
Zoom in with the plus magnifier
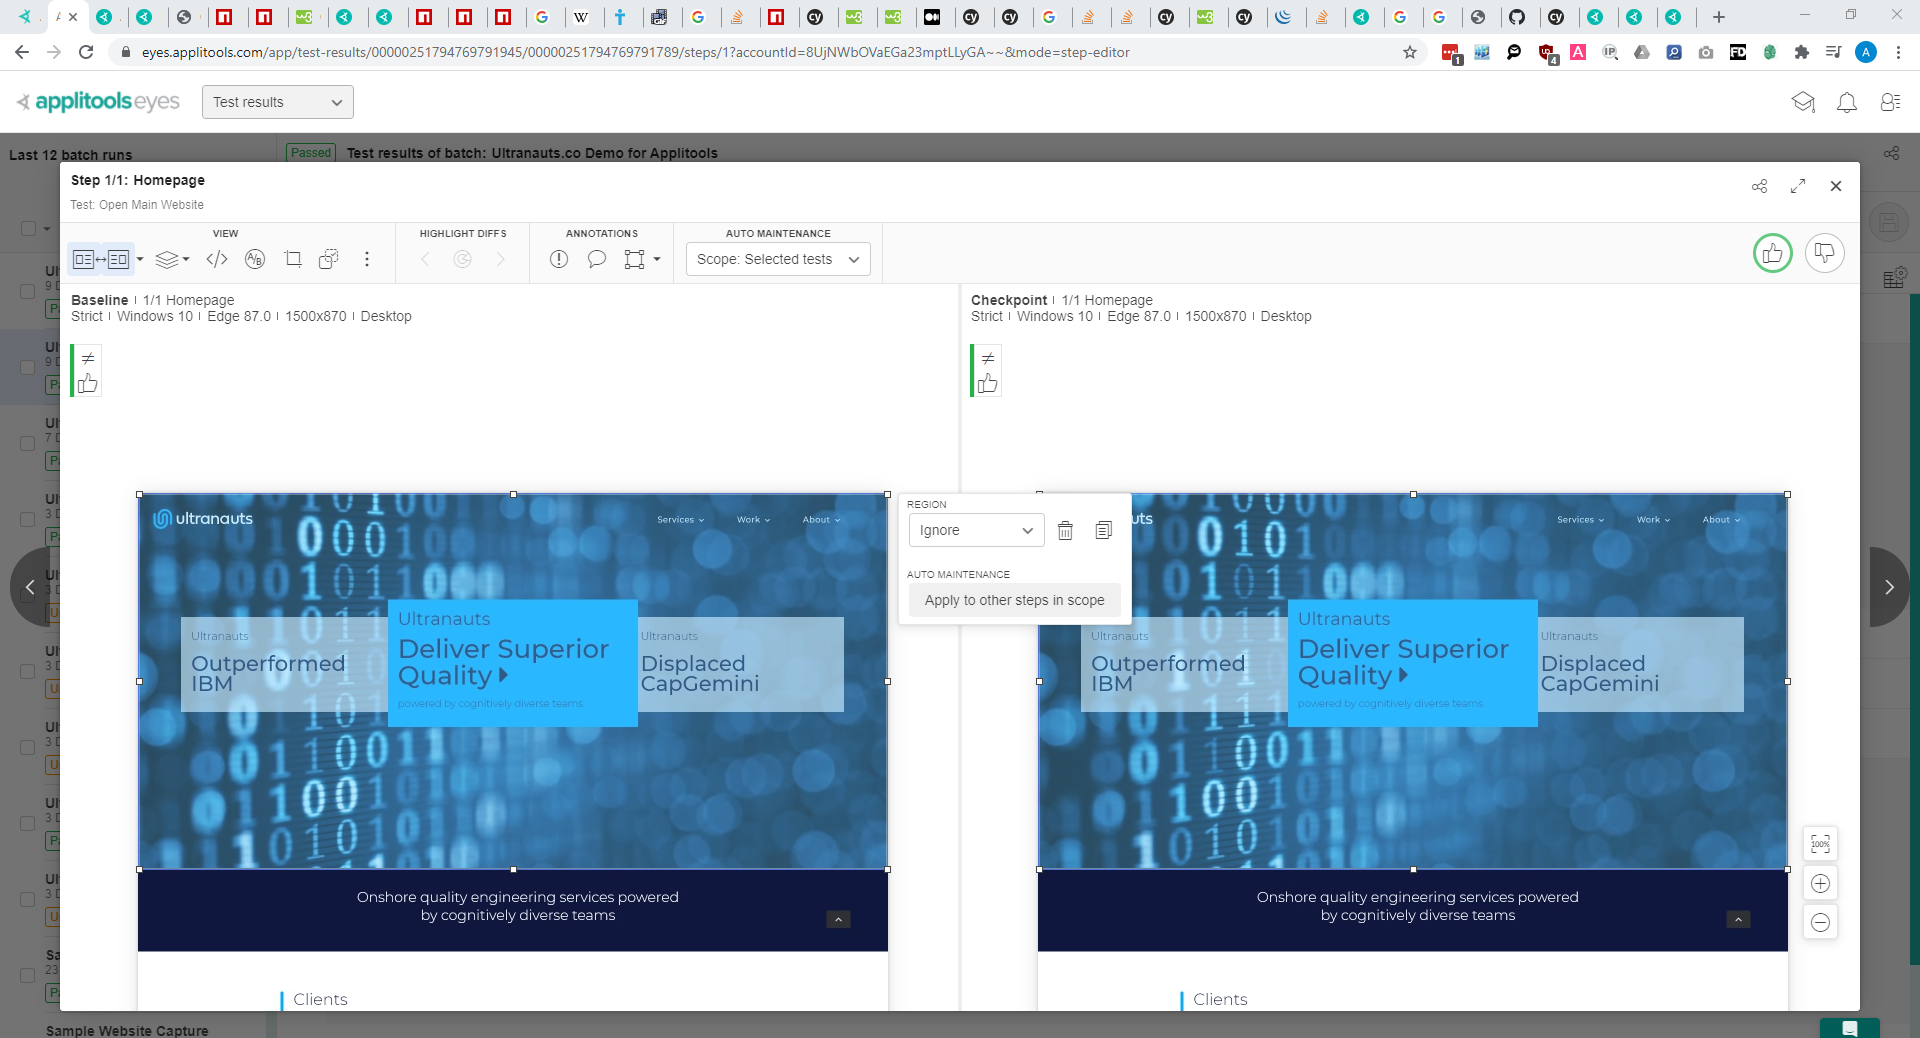tap(1820, 884)
